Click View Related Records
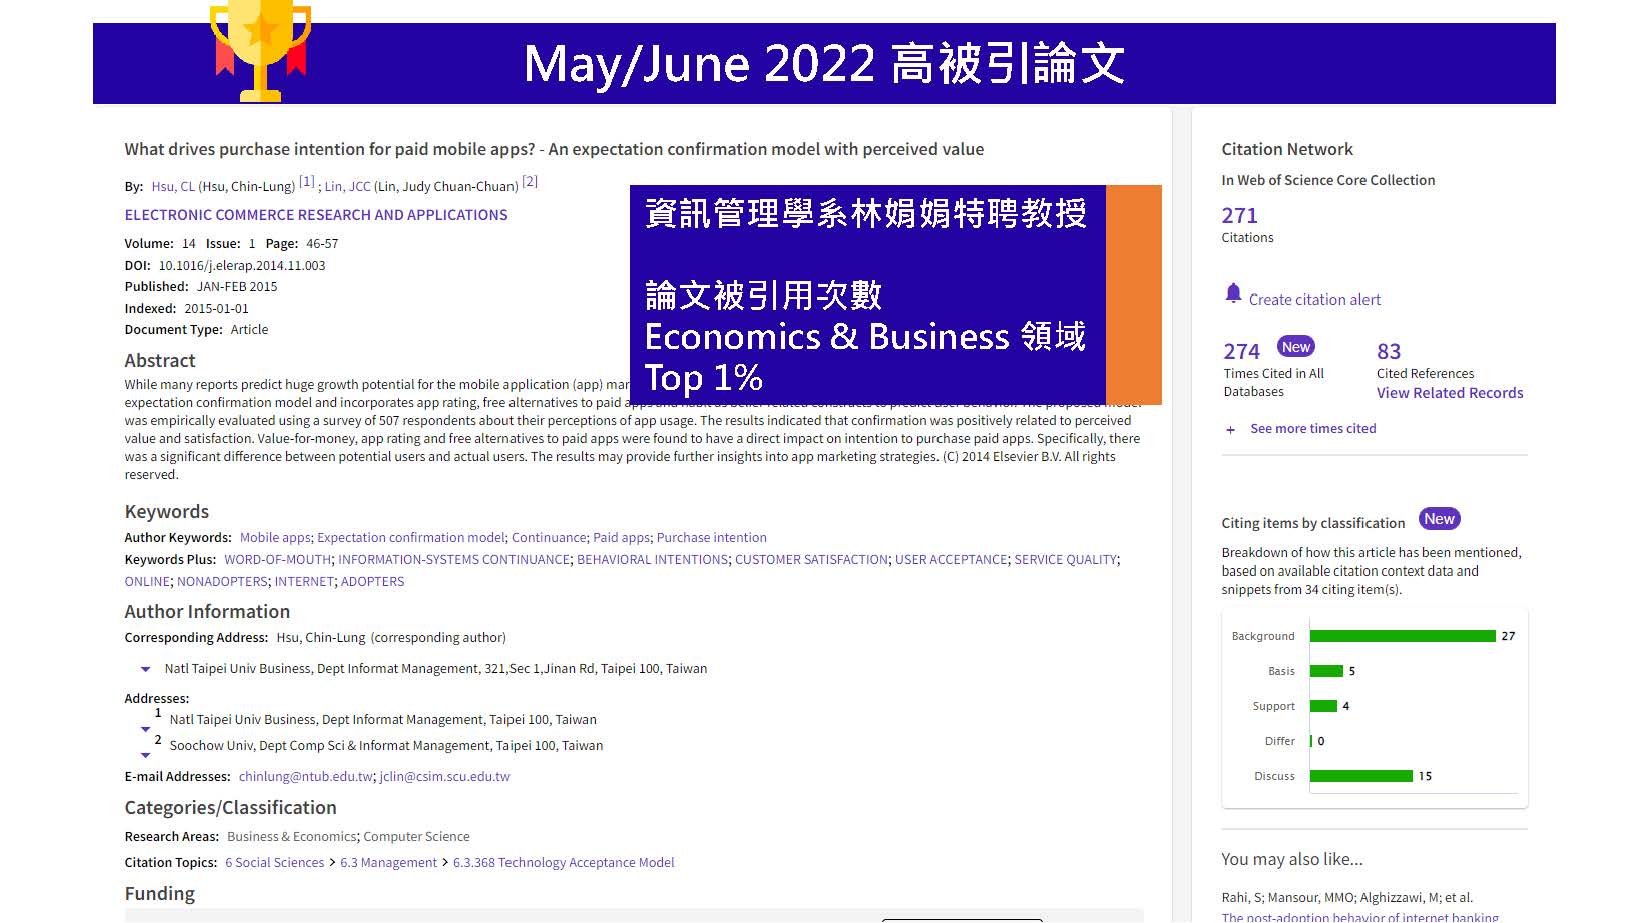 coord(1449,393)
